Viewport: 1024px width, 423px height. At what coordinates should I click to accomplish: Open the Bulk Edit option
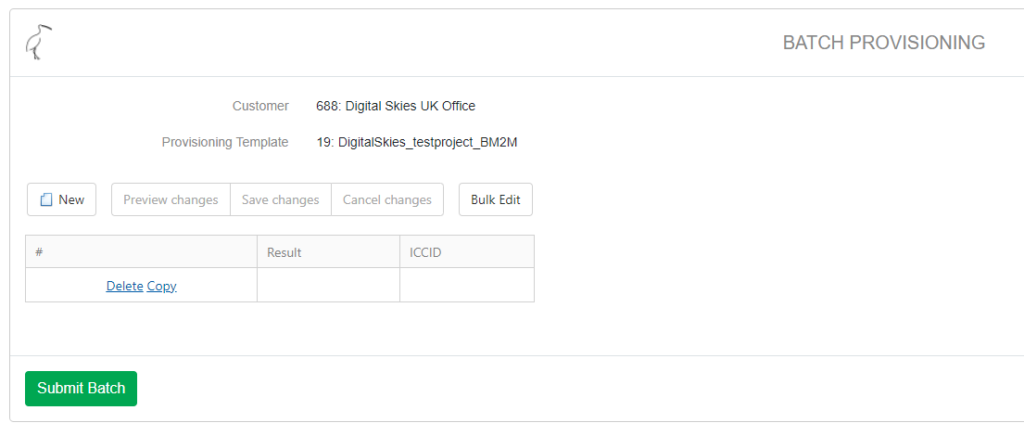495,200
